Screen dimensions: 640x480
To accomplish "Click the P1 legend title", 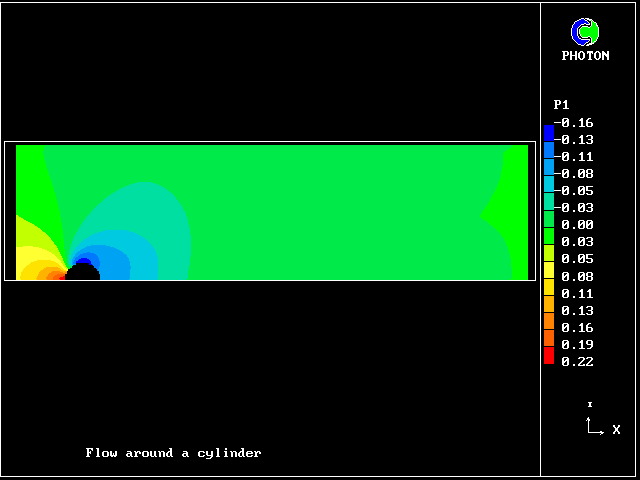I will (561, 105).
